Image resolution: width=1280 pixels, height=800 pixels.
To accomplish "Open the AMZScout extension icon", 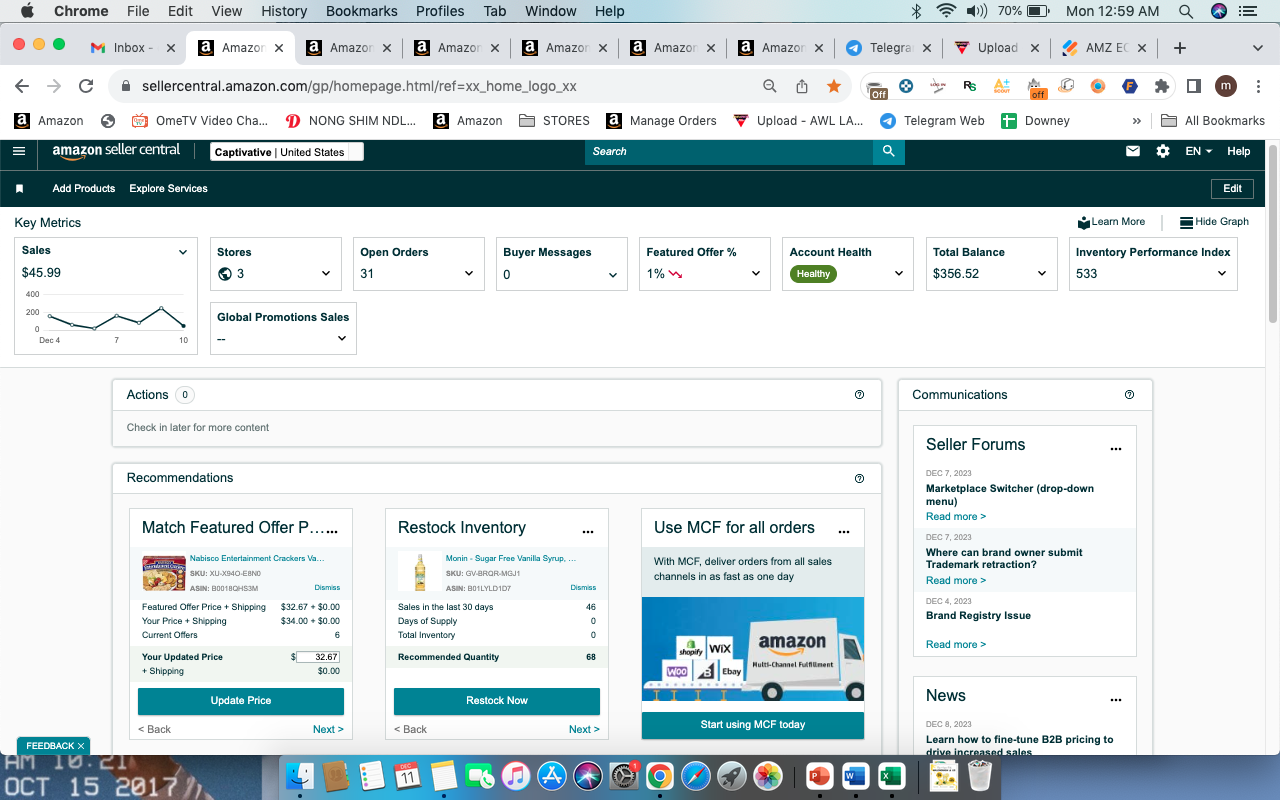I will click(1001, 86).
